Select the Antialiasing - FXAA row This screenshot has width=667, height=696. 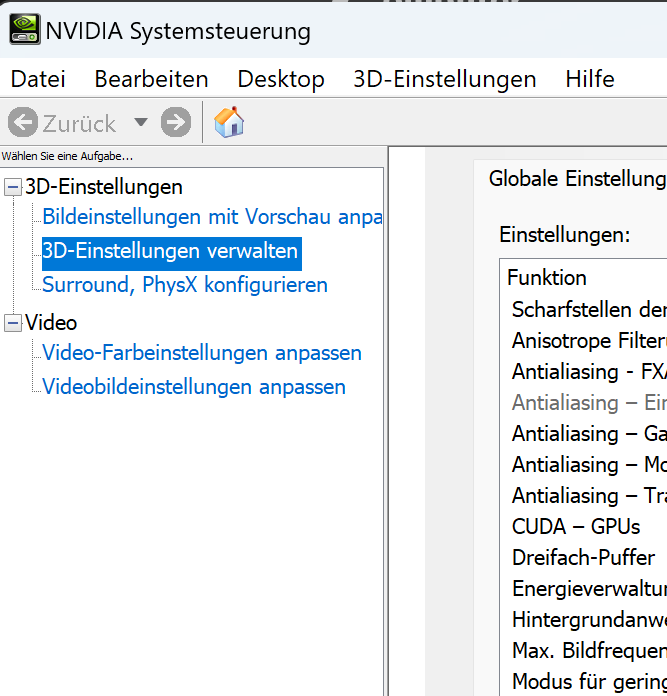point(588,372)
